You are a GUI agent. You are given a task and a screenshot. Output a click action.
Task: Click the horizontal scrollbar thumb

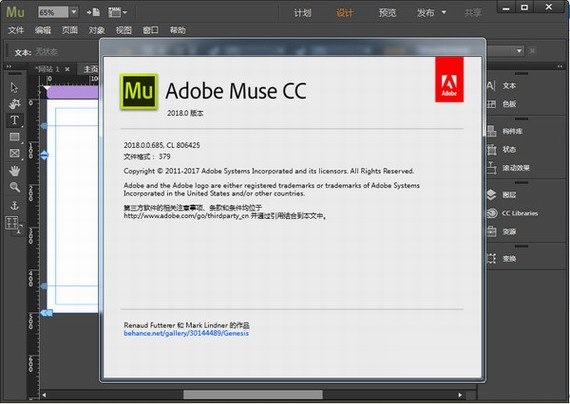[253, 395]
